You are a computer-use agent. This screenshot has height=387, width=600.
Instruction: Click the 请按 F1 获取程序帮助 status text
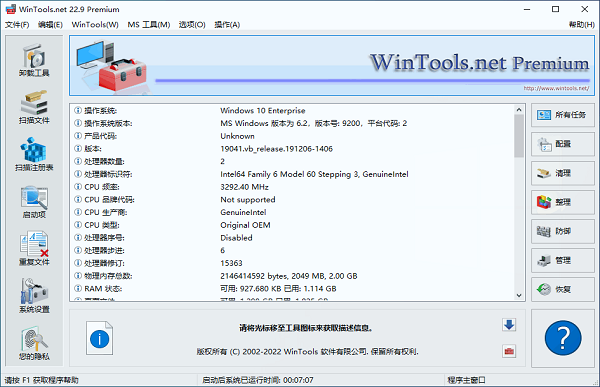[41, 380]
